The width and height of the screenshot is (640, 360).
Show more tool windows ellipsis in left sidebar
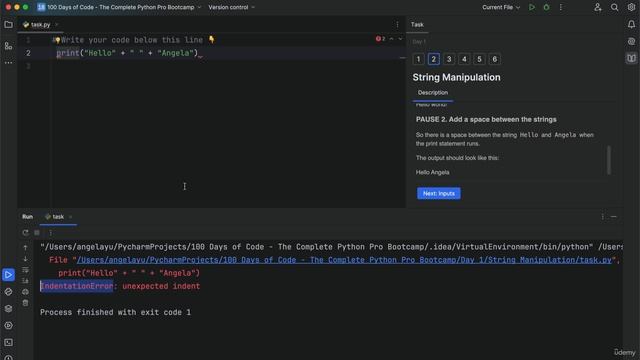pos(8,63)
